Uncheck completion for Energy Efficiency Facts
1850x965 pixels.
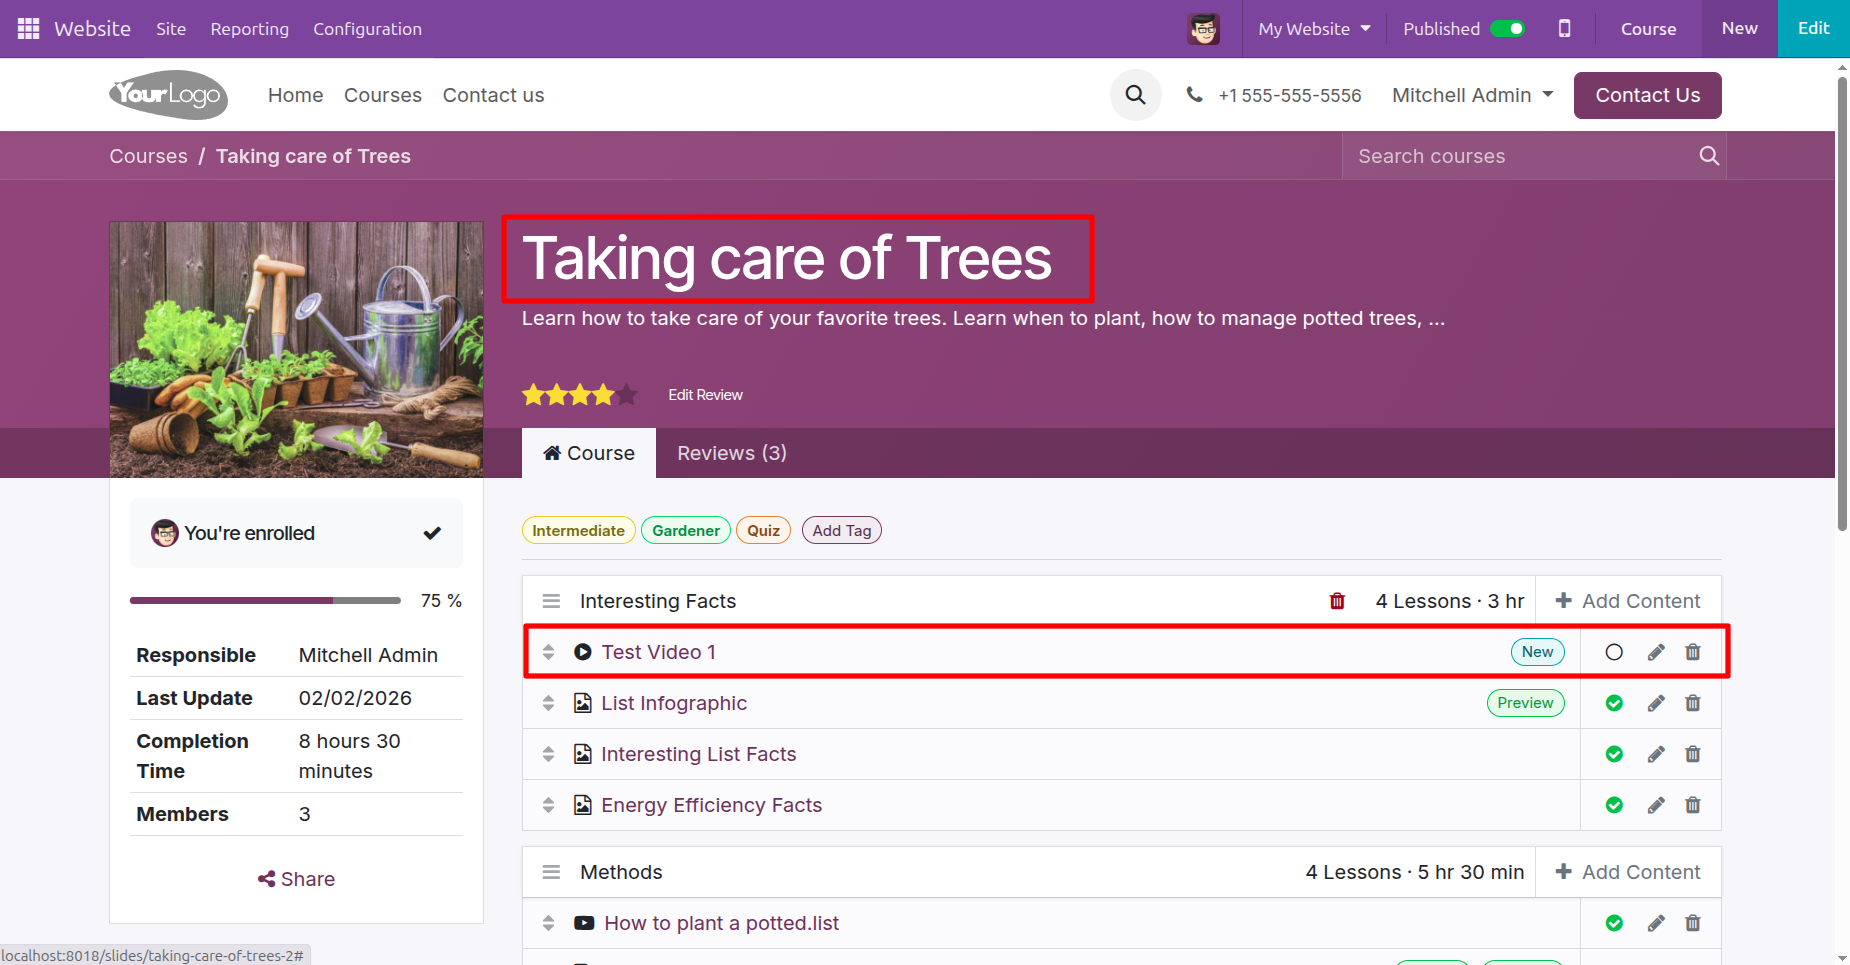1614,805
